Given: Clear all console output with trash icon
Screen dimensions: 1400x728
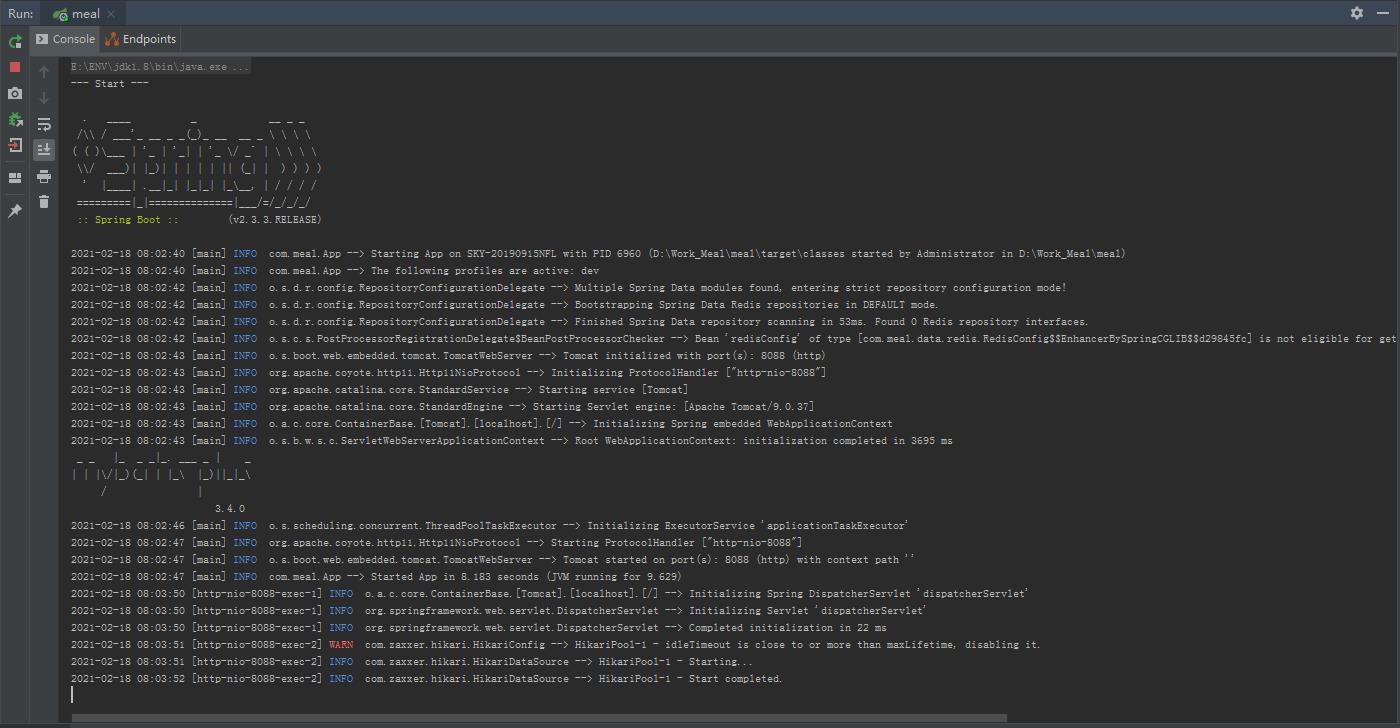Looking at the screenshot, I should pyautogui.click(x=44, y=202).
